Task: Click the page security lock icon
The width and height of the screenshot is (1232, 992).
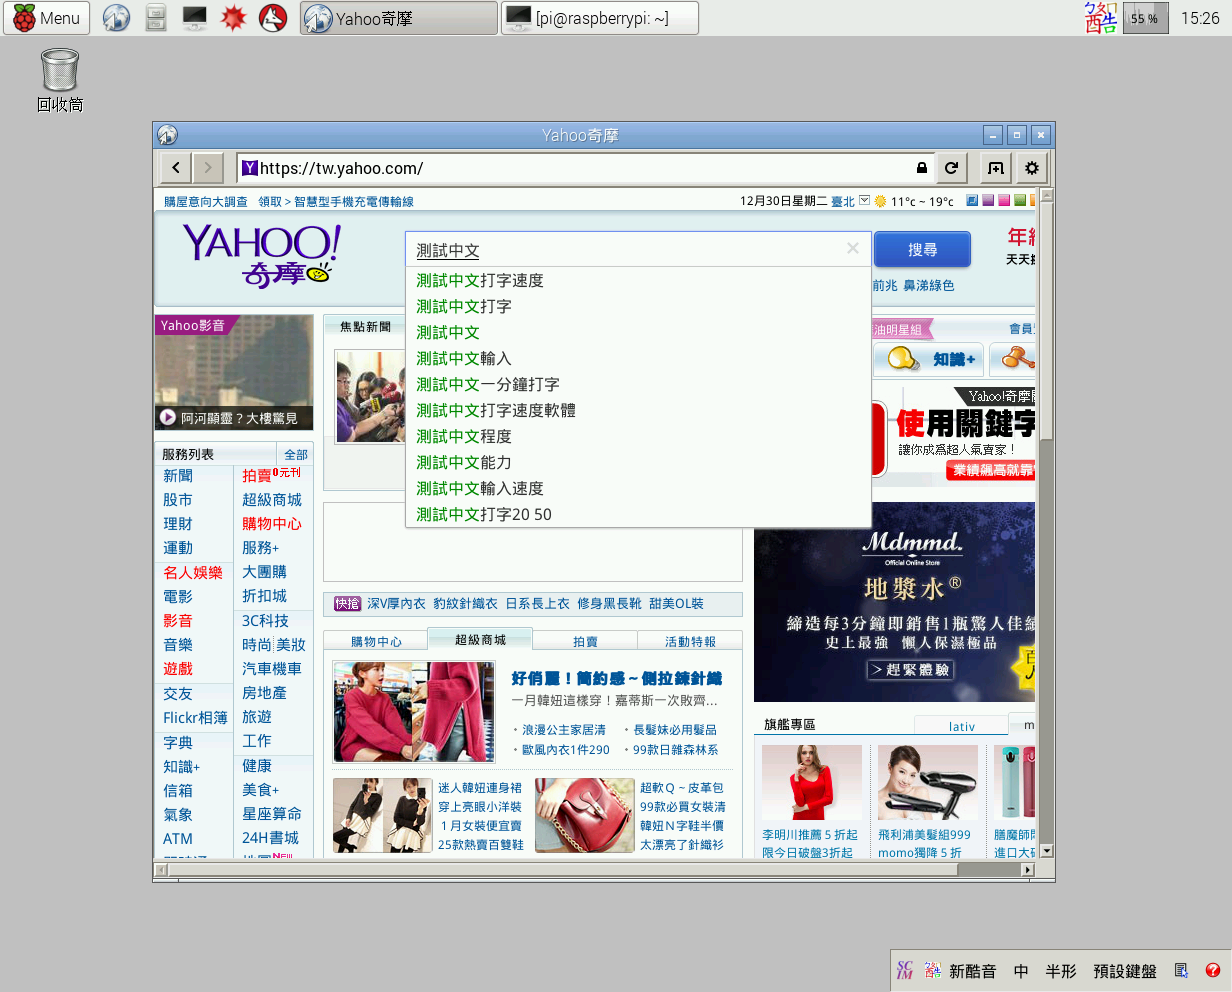Action: point(922,167)
